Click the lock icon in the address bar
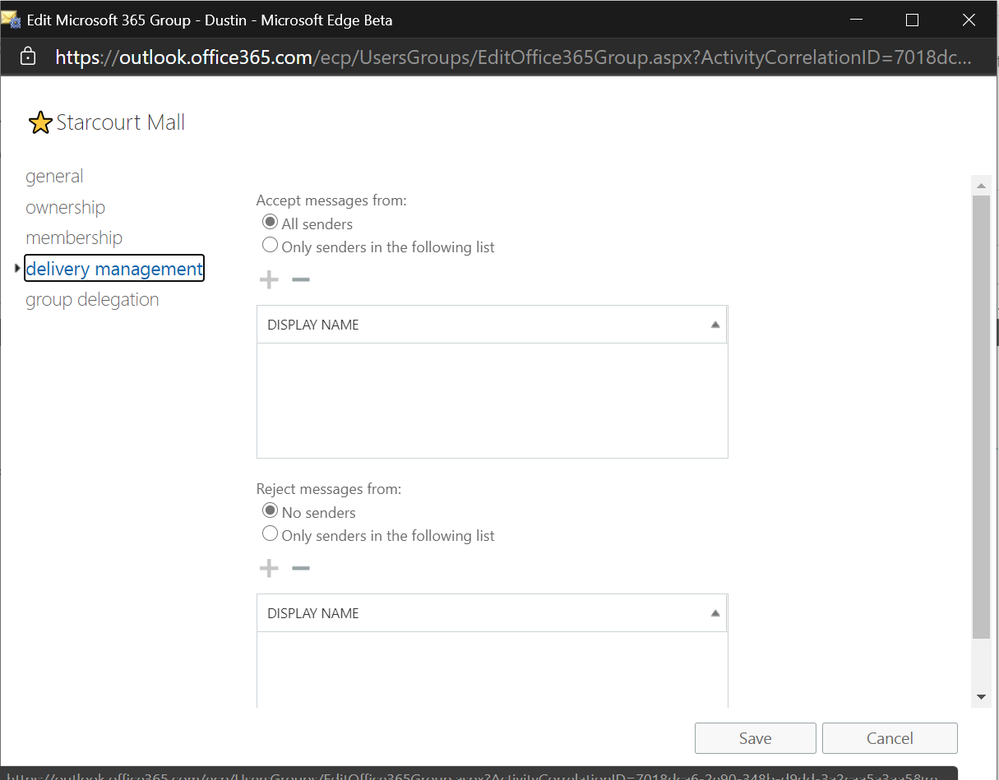The height and width of the screenshot is (780, 999). (28, 57)
